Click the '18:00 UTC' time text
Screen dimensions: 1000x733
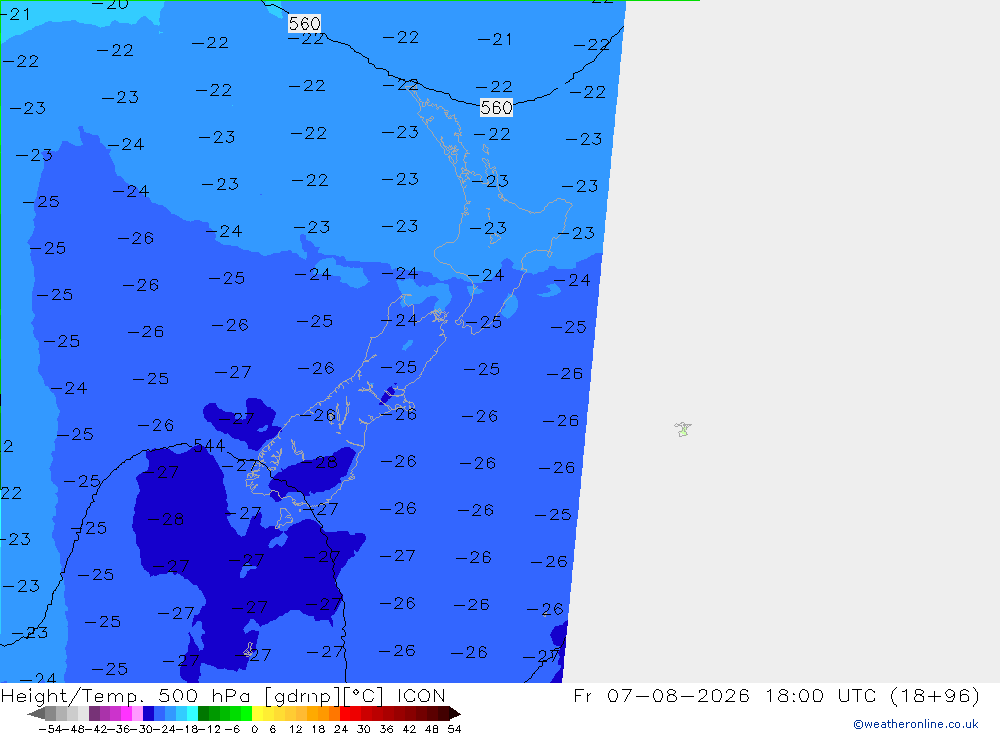pos(823,695)
